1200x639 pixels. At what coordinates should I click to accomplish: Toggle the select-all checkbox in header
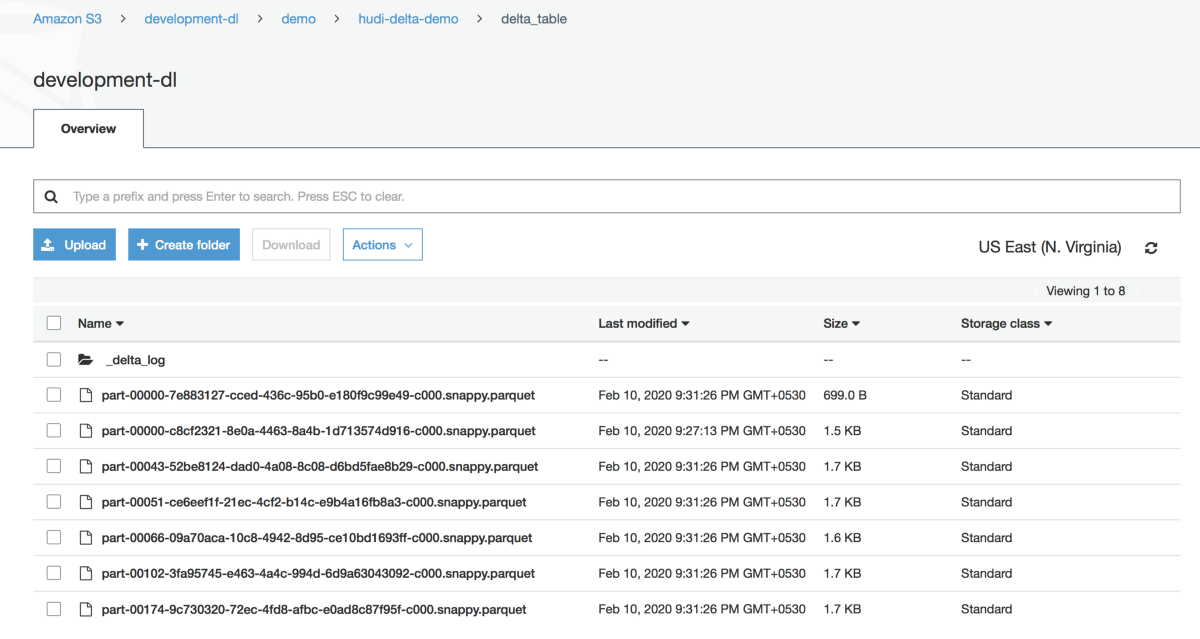click(54, 323)
